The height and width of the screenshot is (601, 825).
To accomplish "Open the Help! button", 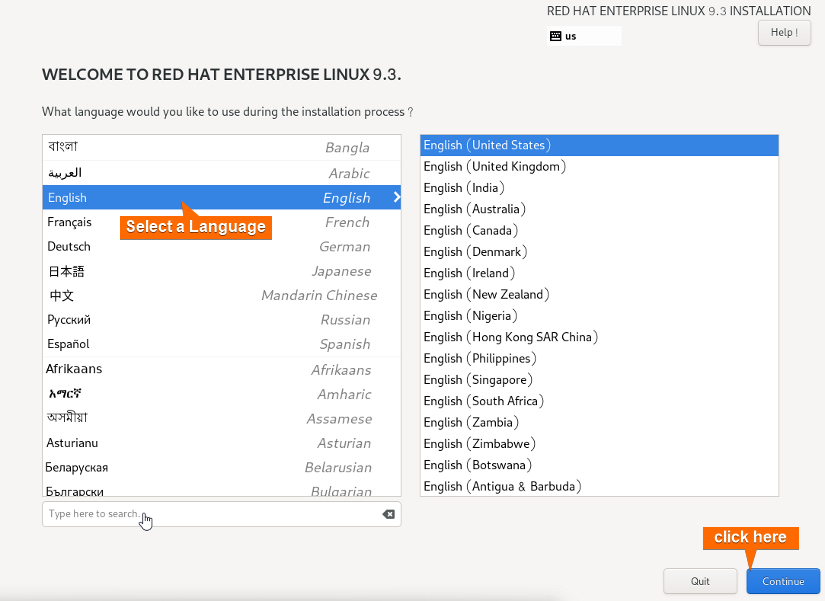I will point(784,33).
